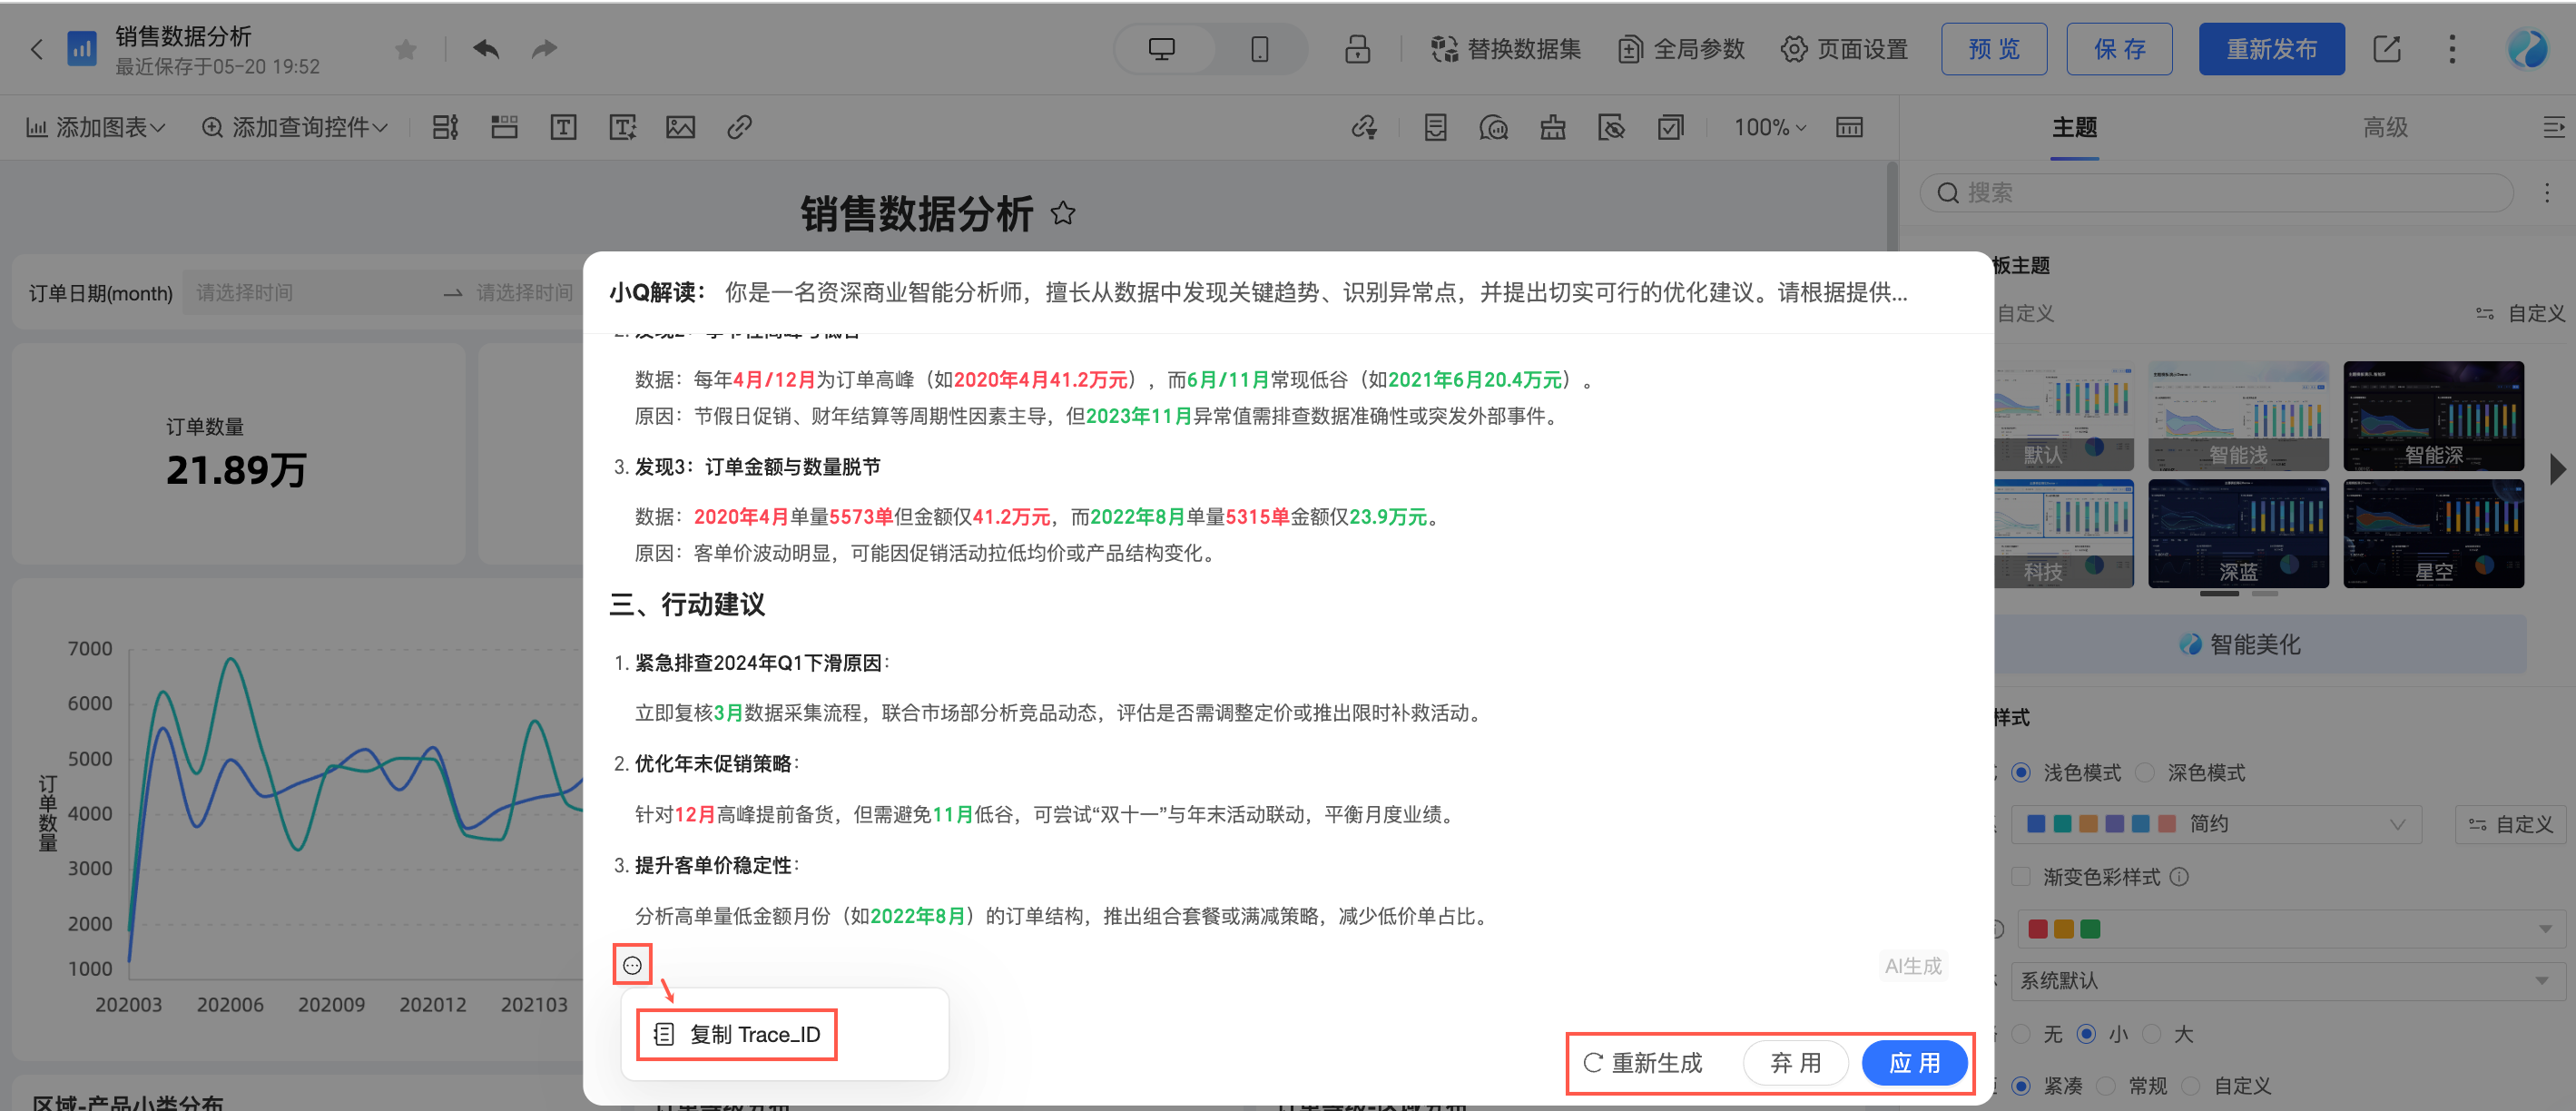Viewport: 2576px width, 1111px height.
Task: Enable 渐变色彩样式 checkbox
Action: 2021,876
